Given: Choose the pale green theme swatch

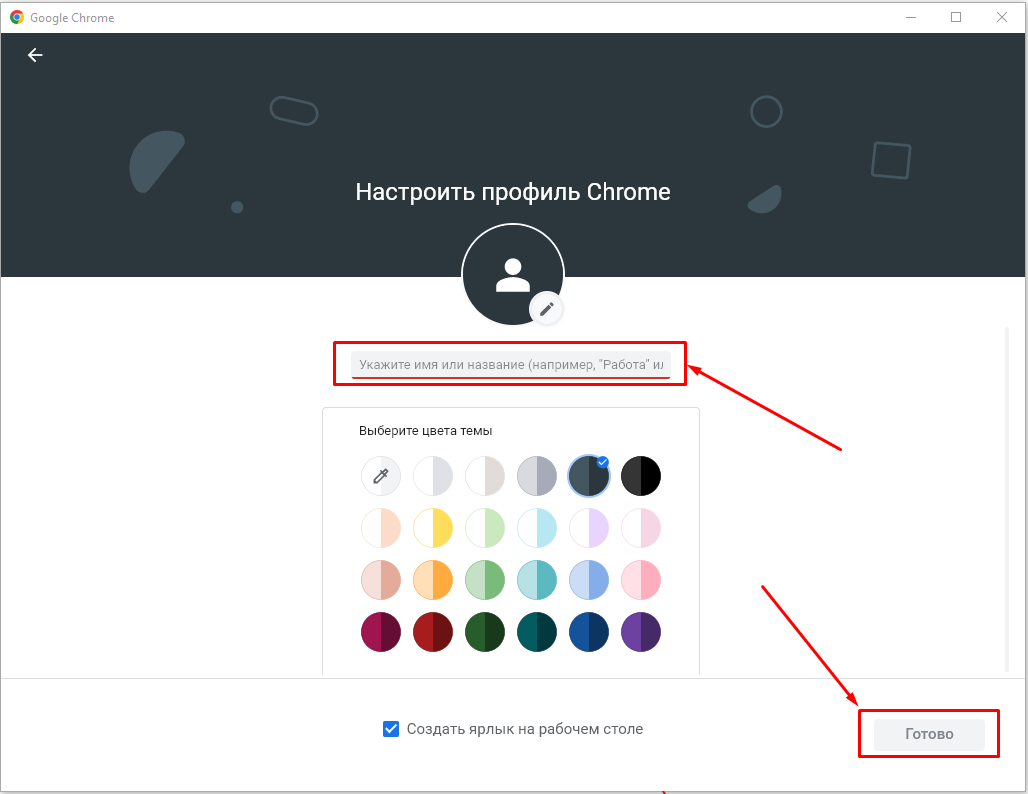Looking at the screenshot, I should pyautogui.click(x=485, y=528).
